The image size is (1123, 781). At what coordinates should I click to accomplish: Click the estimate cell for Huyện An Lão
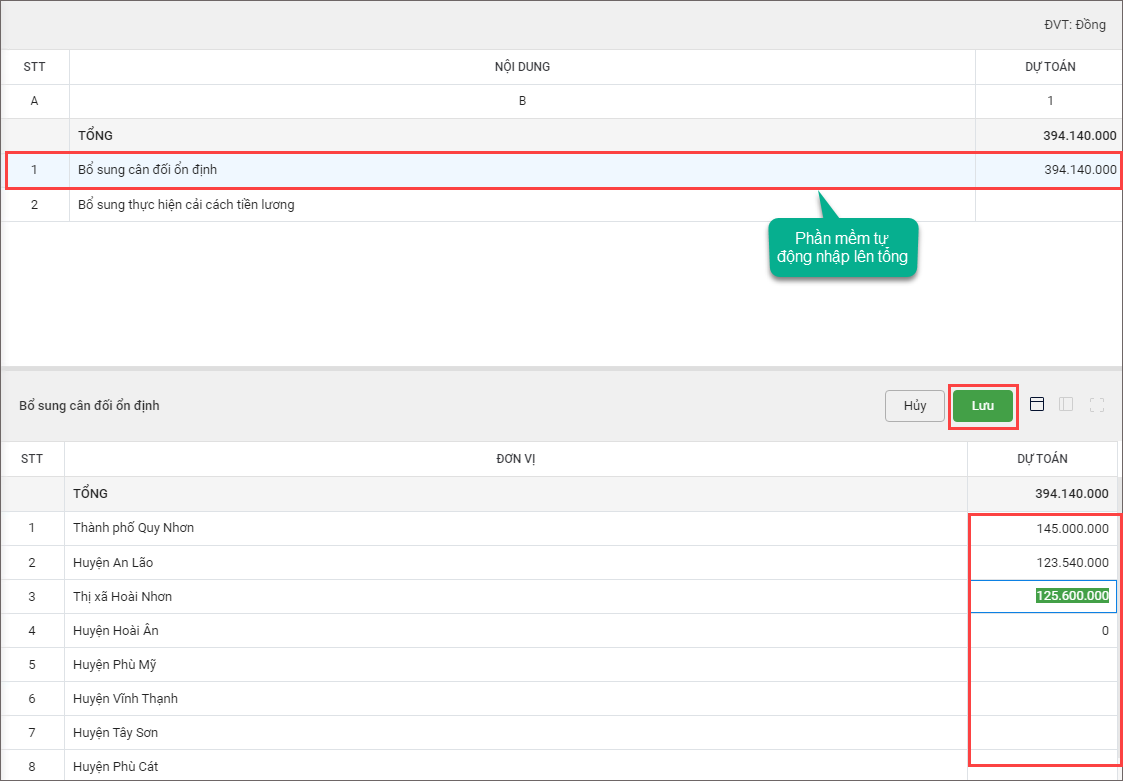click(x=1042, y=562)
